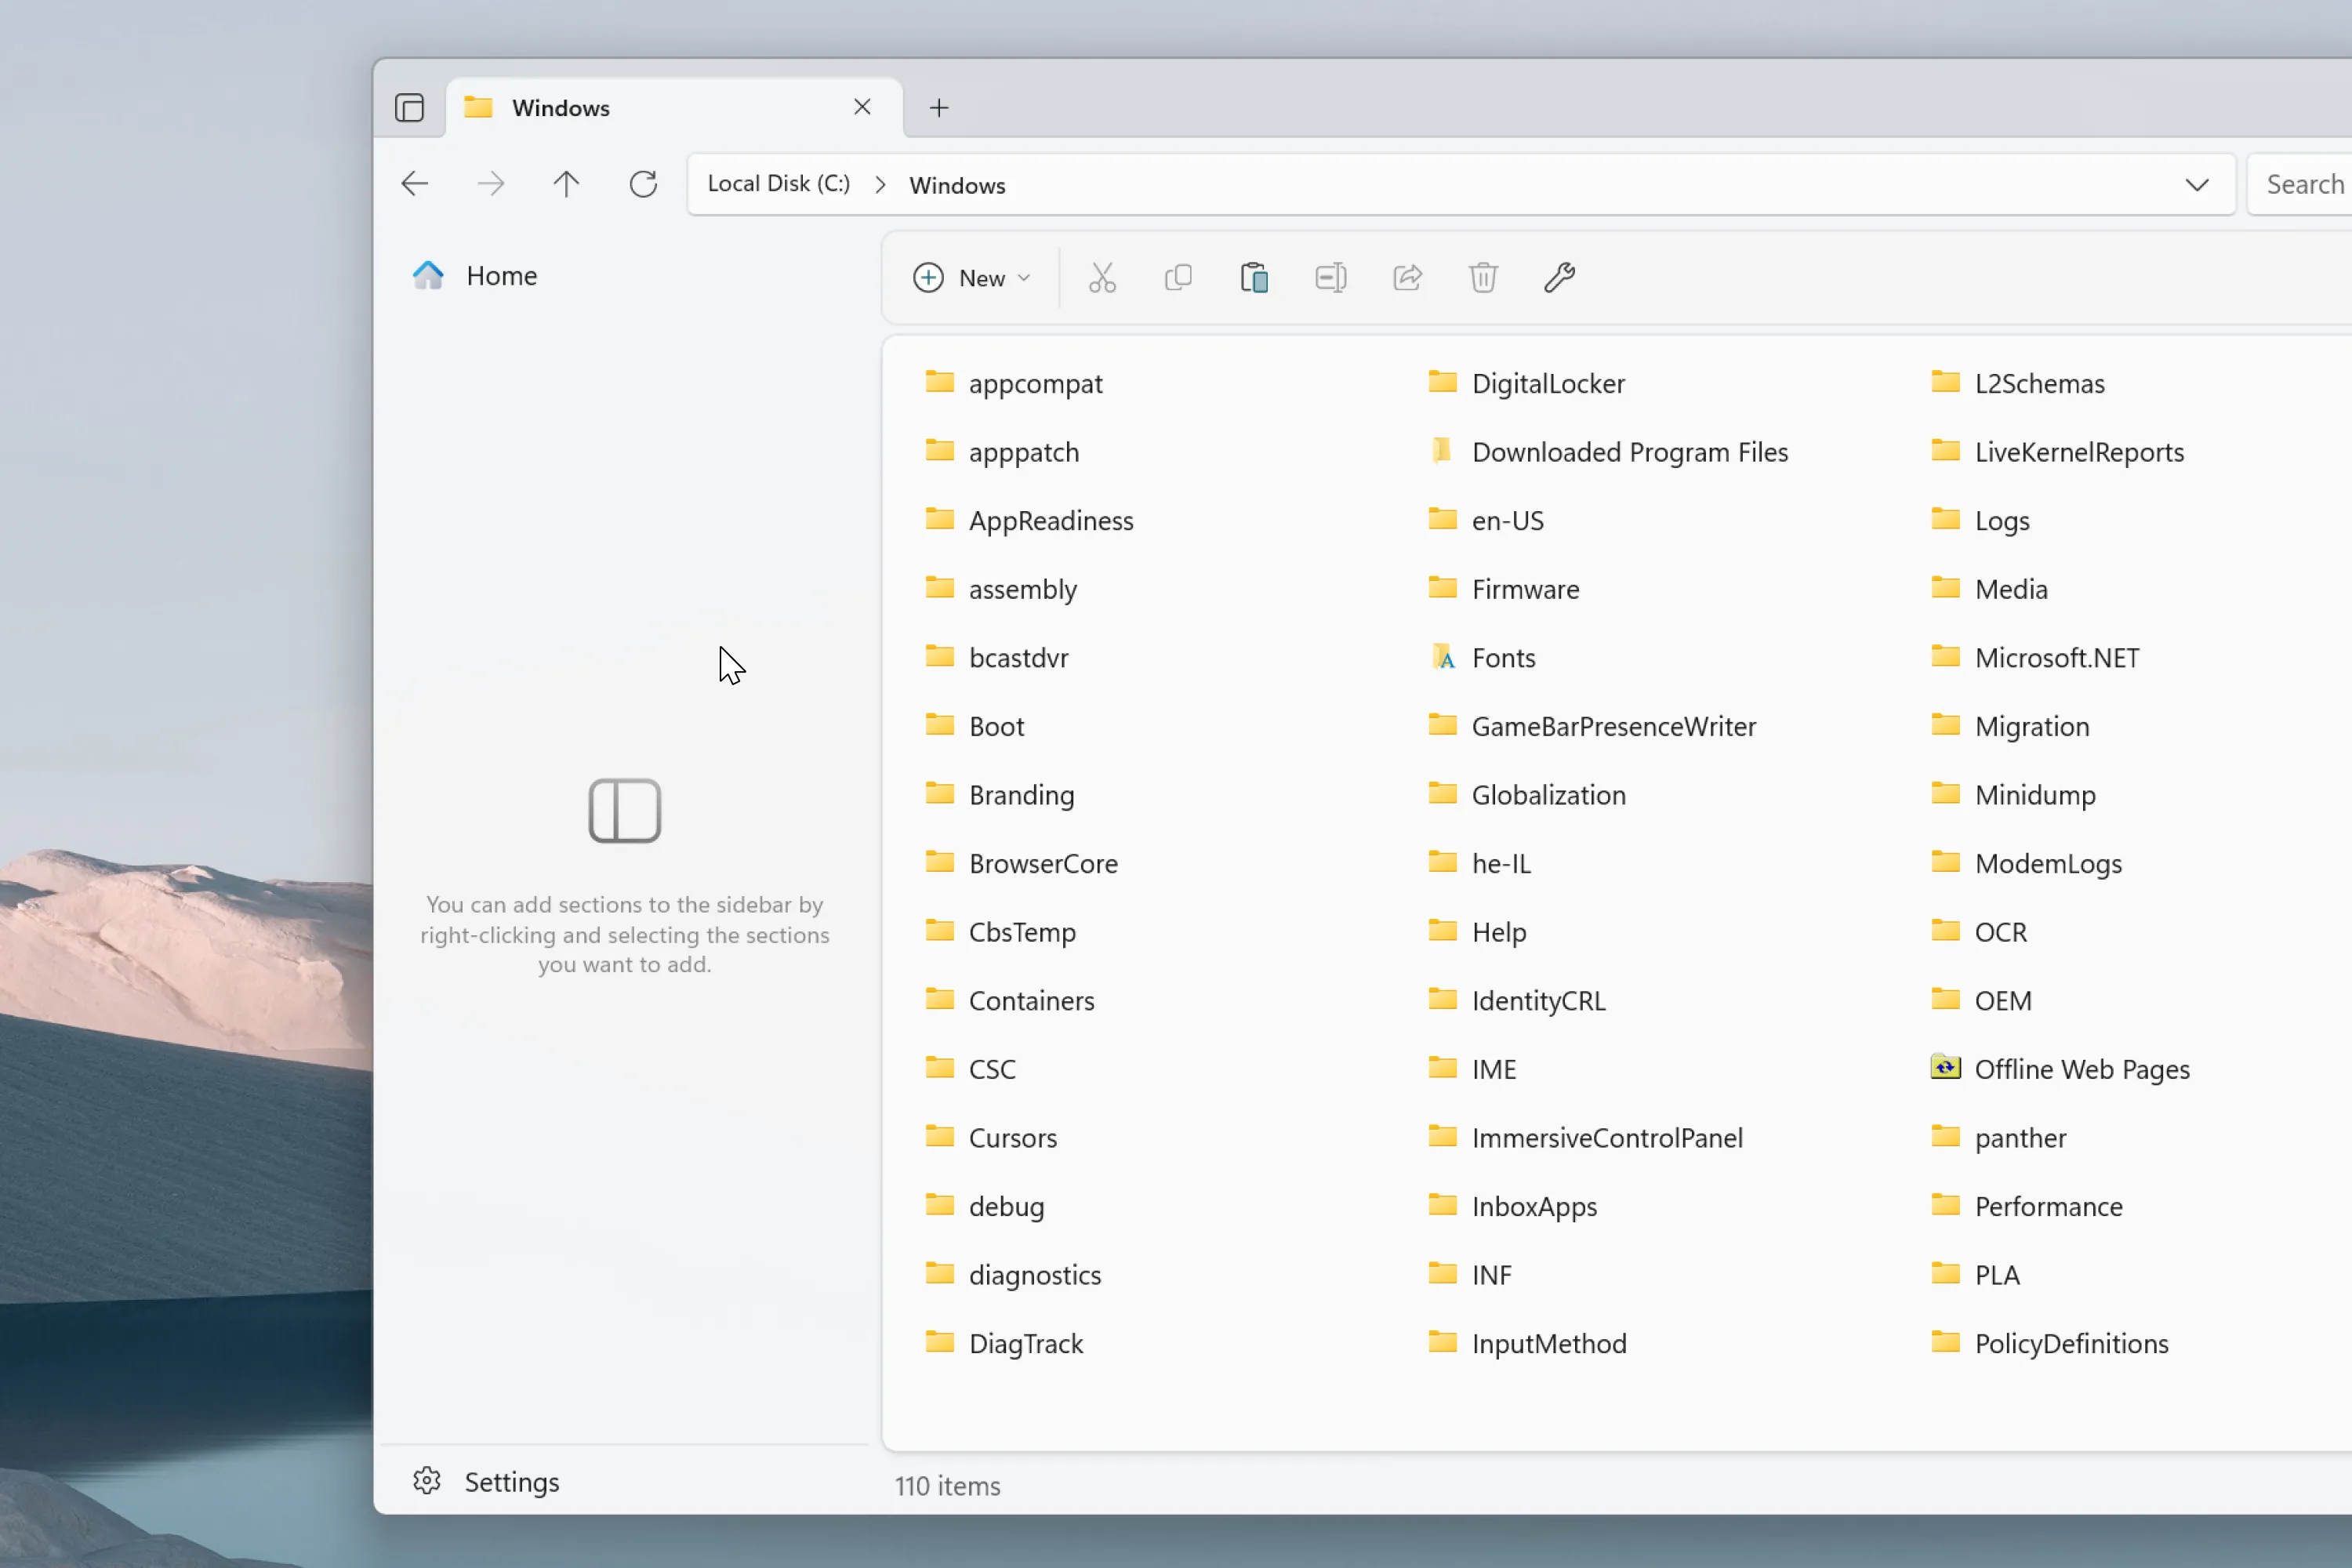
Task: Click the Share icon
Action: pyautogui.click(x=1406, y=277)
